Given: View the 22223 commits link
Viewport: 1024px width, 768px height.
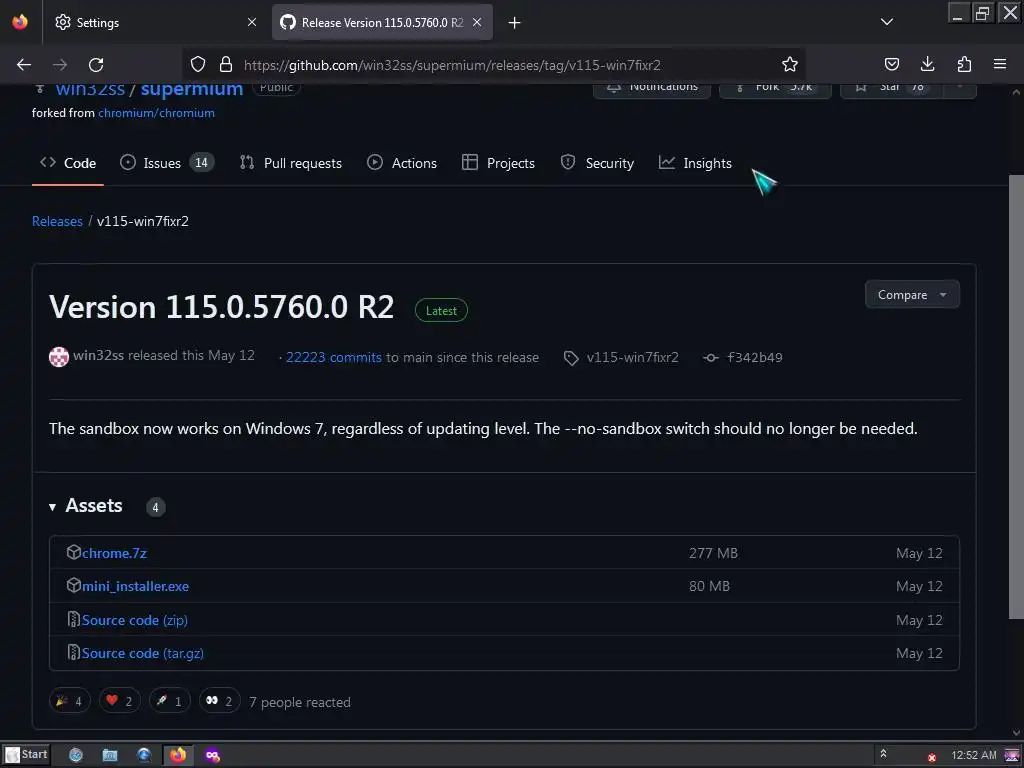Looking at the screenshot, I should pos(334,357).
